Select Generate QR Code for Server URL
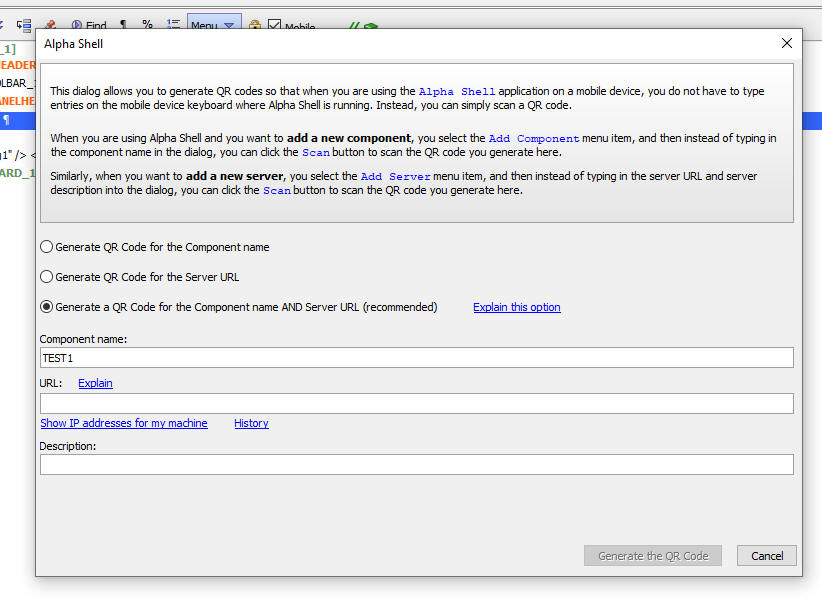 pos(139,277)
